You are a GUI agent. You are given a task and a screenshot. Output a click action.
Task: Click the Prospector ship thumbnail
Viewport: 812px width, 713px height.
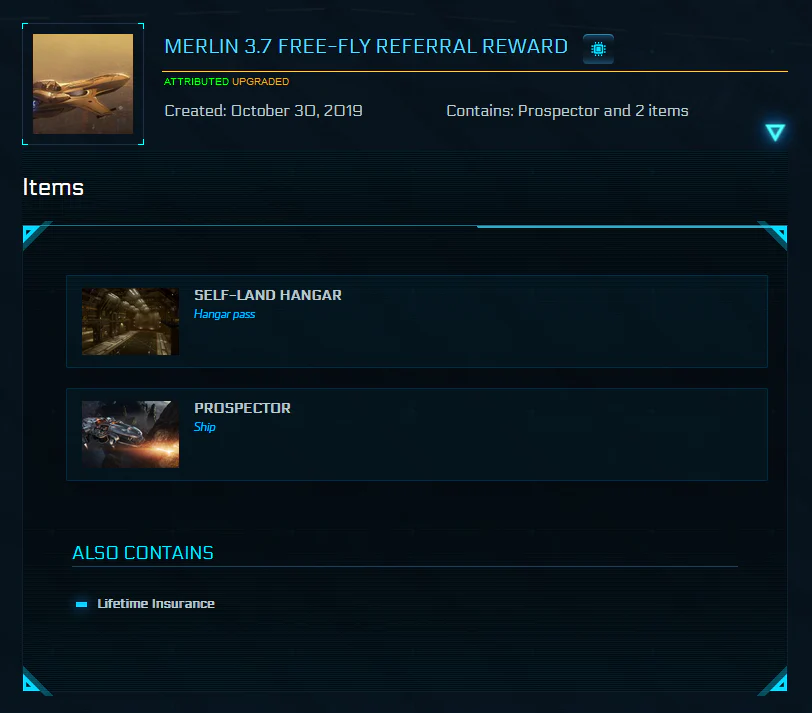point(130,434)
